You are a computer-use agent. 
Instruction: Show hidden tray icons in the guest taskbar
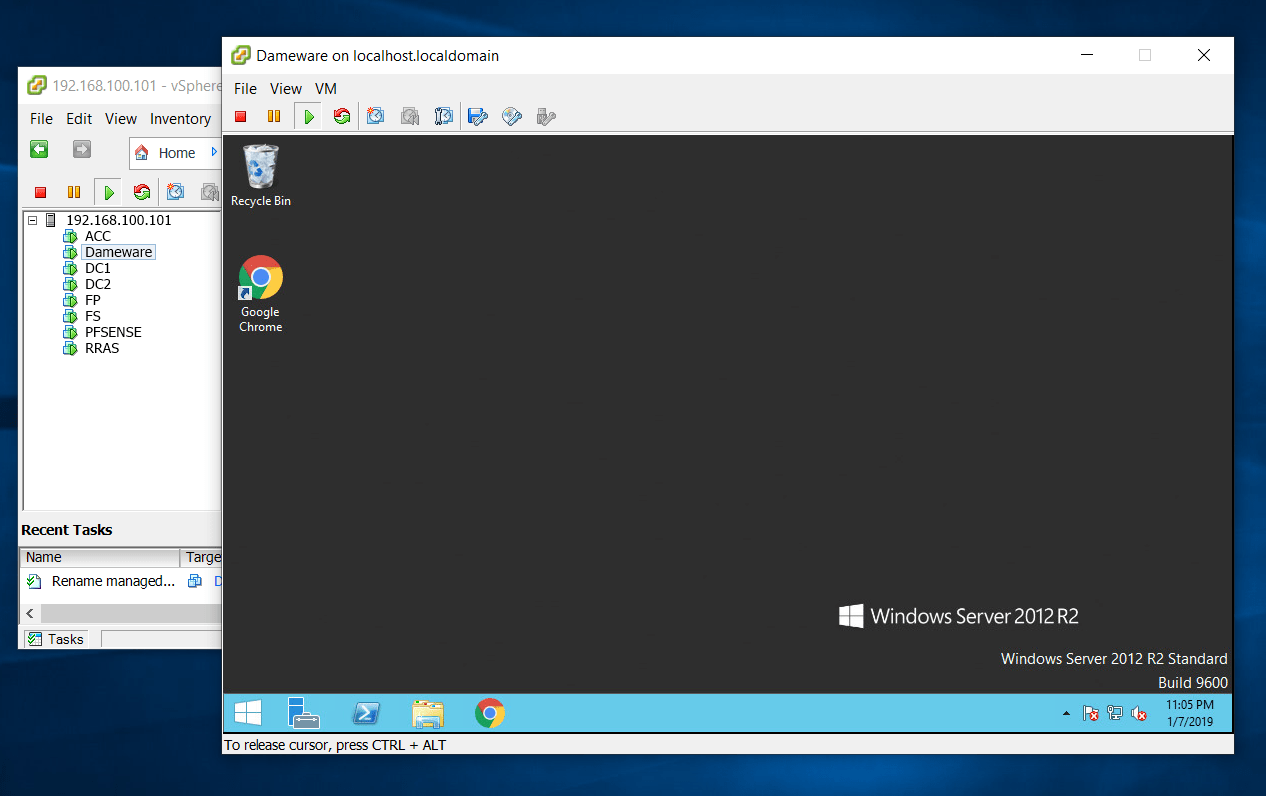tap(1066, 714)
